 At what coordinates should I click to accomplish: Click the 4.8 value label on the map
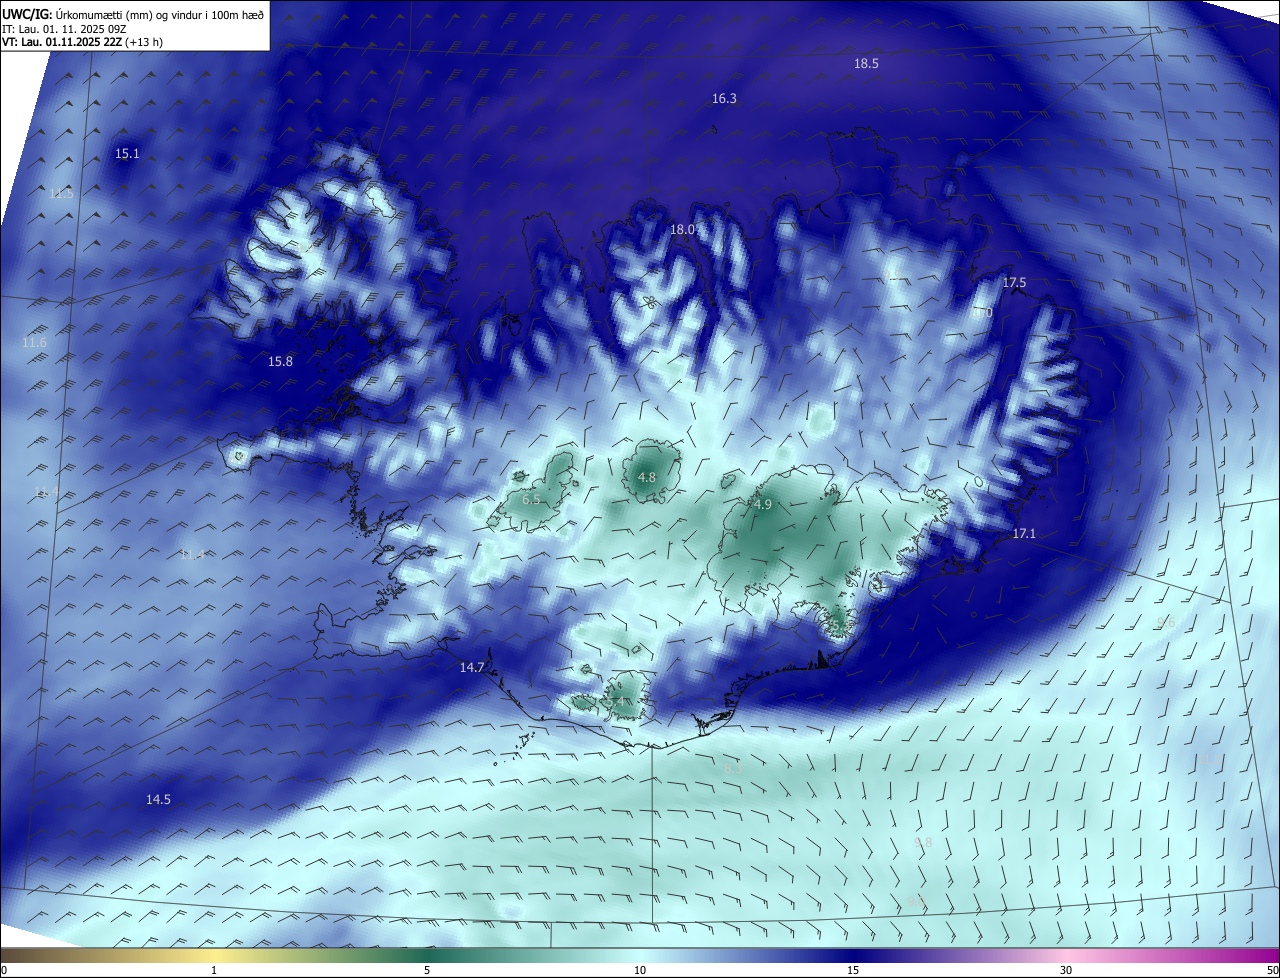pos(647,478)
